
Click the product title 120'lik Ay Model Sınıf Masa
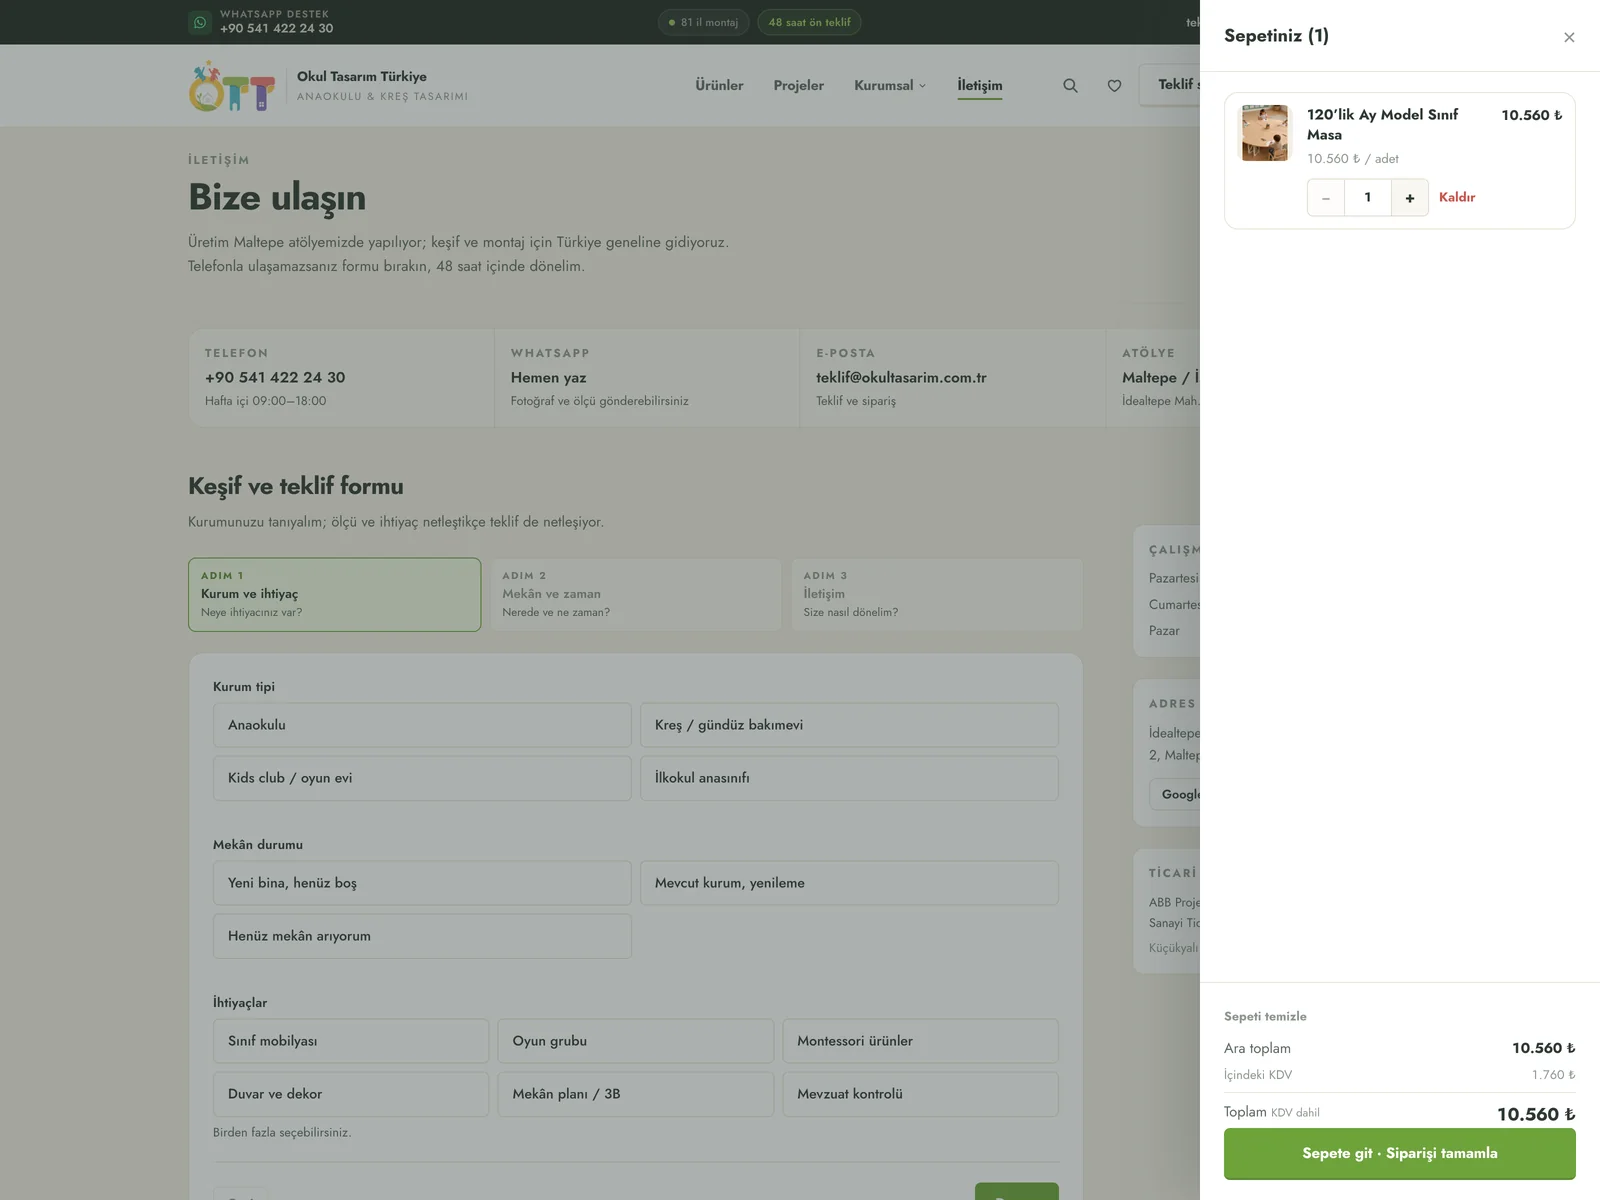click(1382, 124)
